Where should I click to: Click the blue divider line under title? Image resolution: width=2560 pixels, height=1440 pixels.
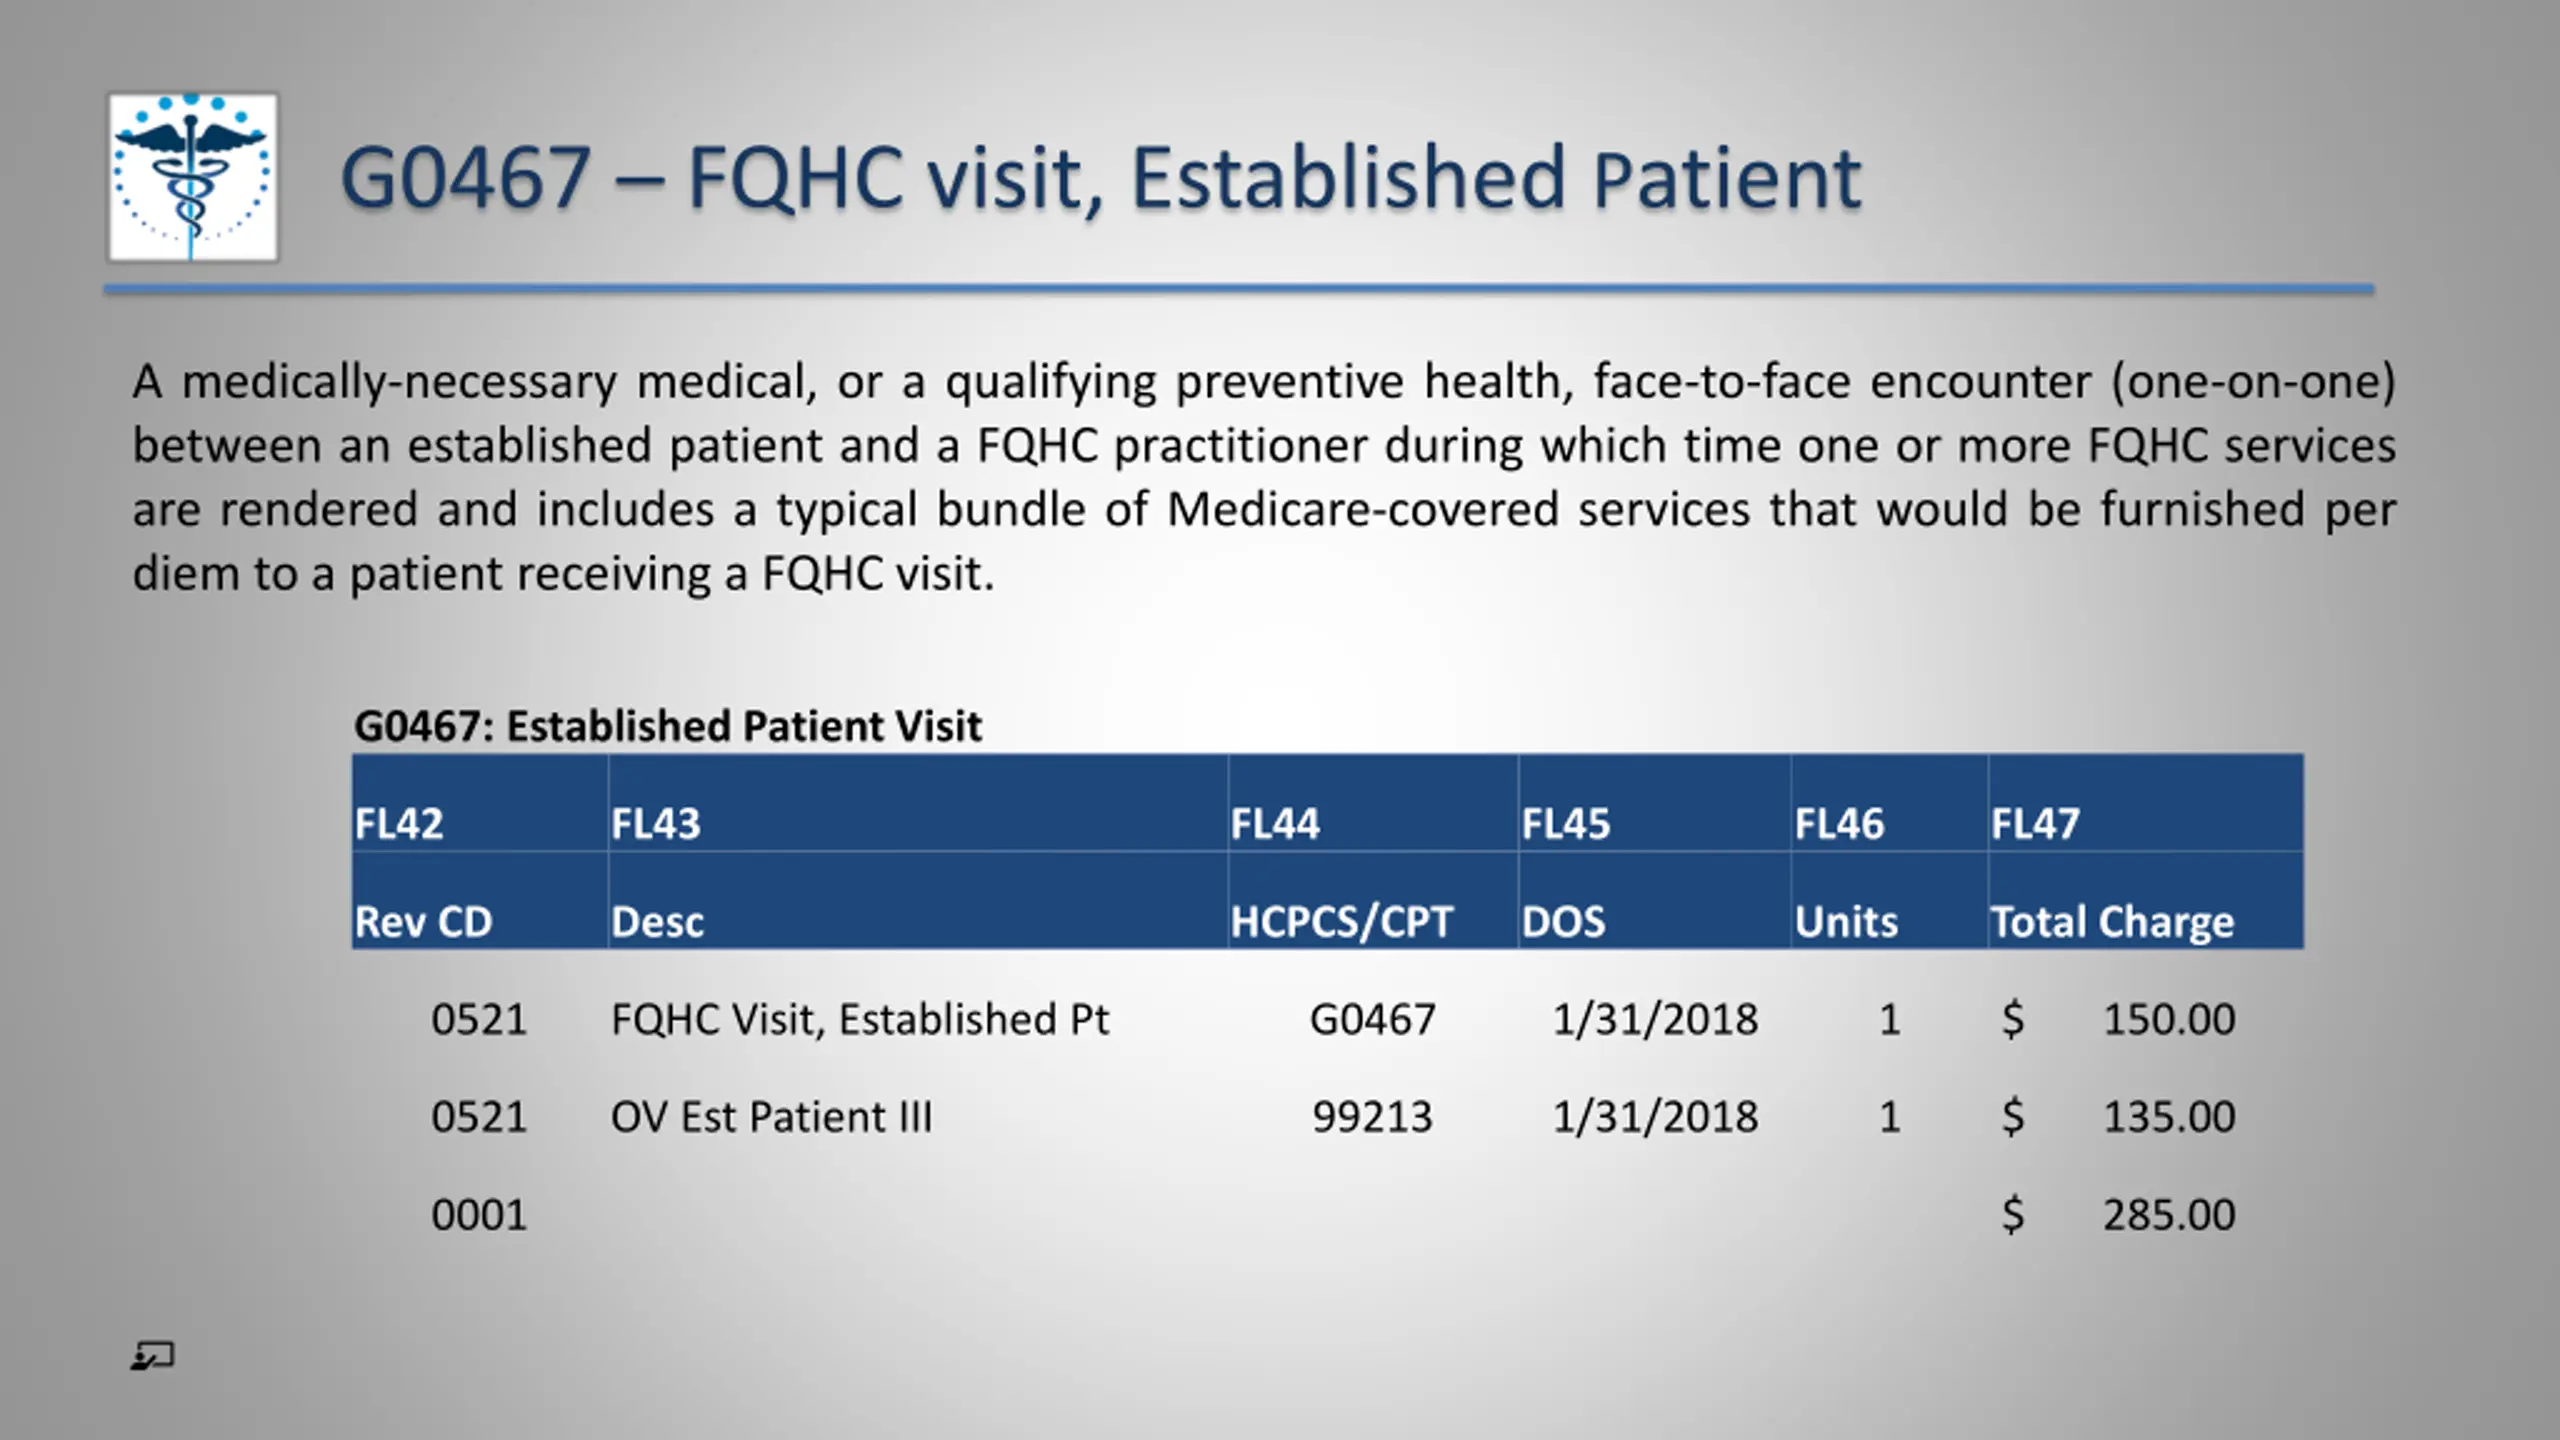(1239, 289)
